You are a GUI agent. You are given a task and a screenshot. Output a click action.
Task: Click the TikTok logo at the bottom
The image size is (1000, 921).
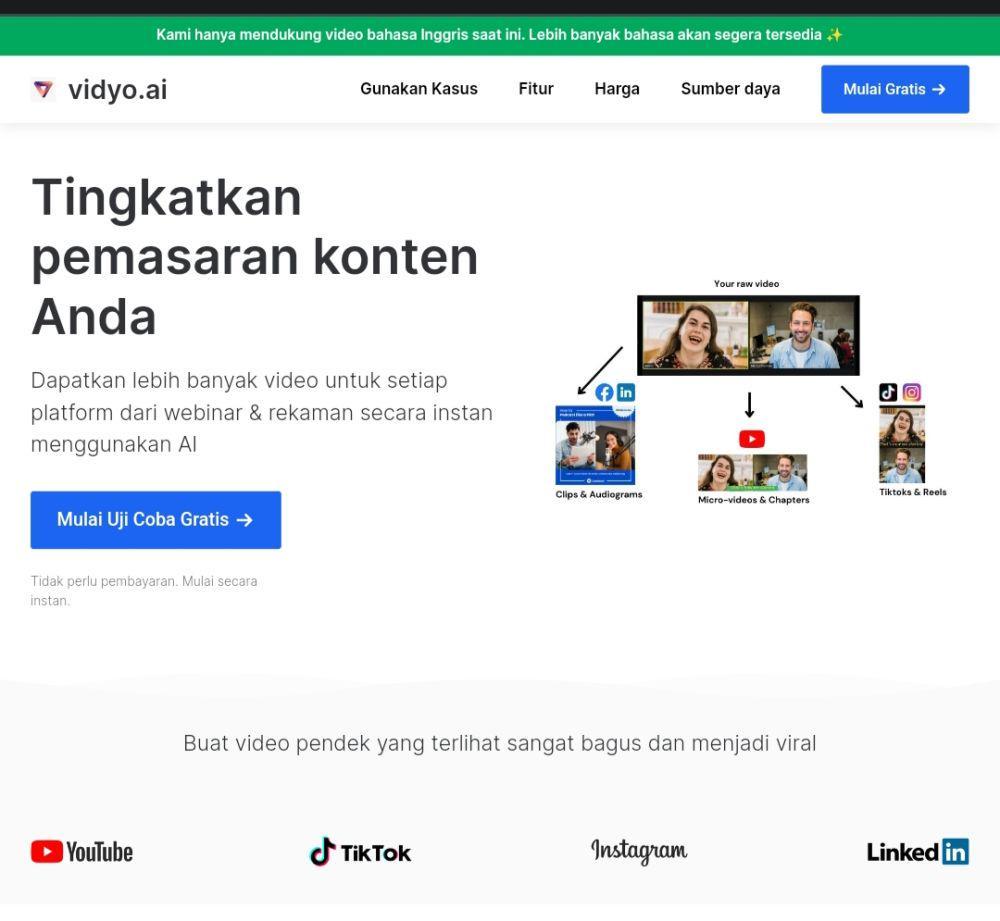click(x=360, y=852)
